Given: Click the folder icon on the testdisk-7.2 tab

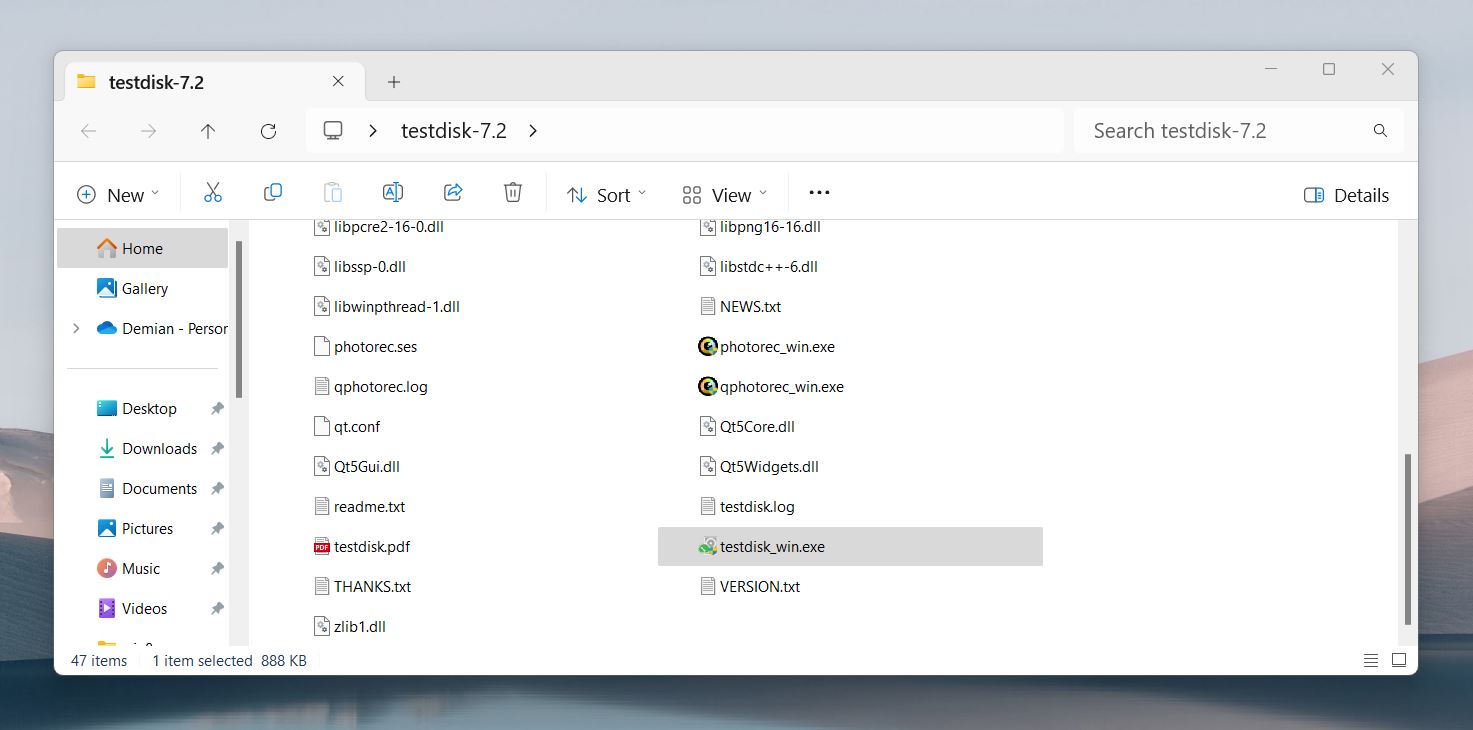Looking at the screenshot, I should coord(86,82).
